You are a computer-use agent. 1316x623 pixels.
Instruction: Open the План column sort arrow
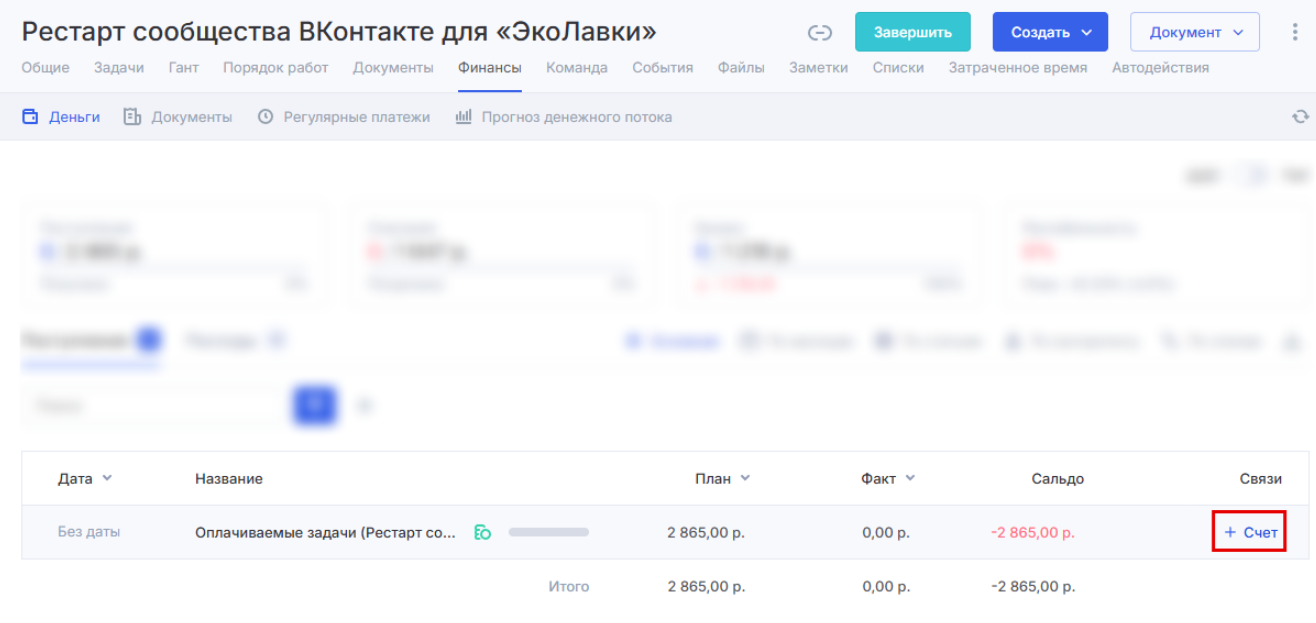point(745,478)
